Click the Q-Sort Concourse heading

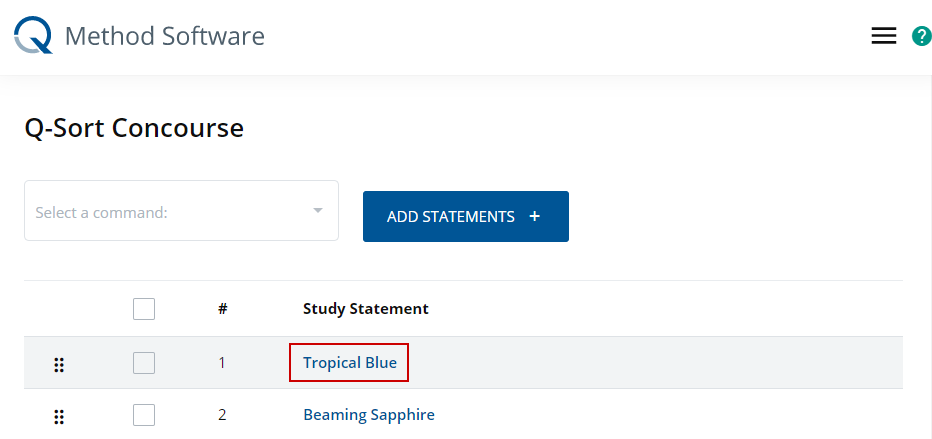pos(134,128)
